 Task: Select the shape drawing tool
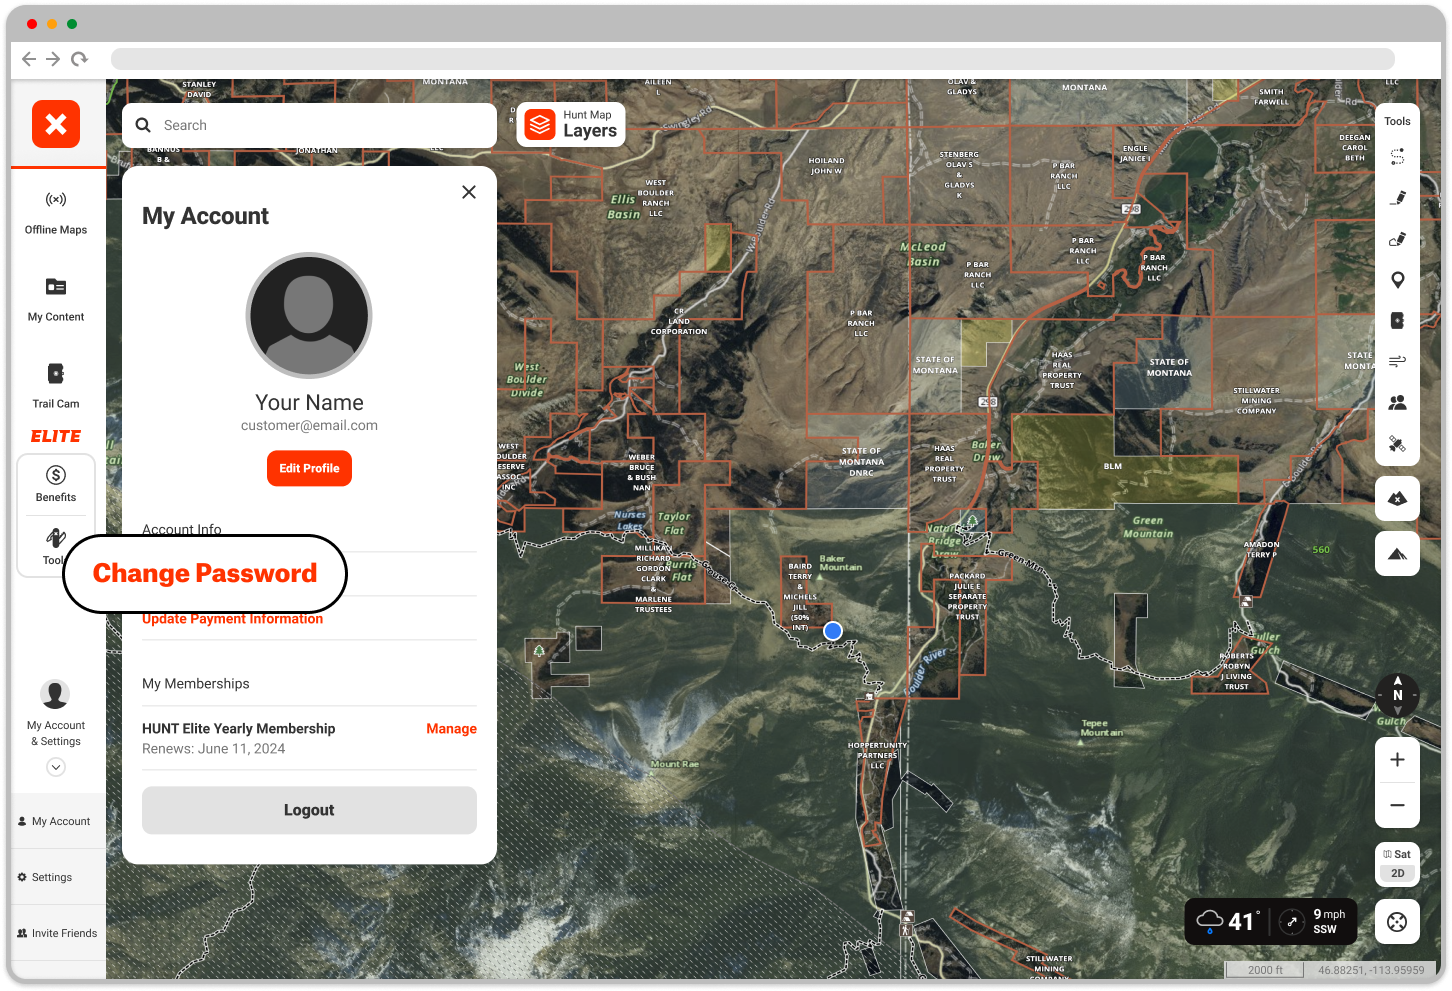[1398, 239]
